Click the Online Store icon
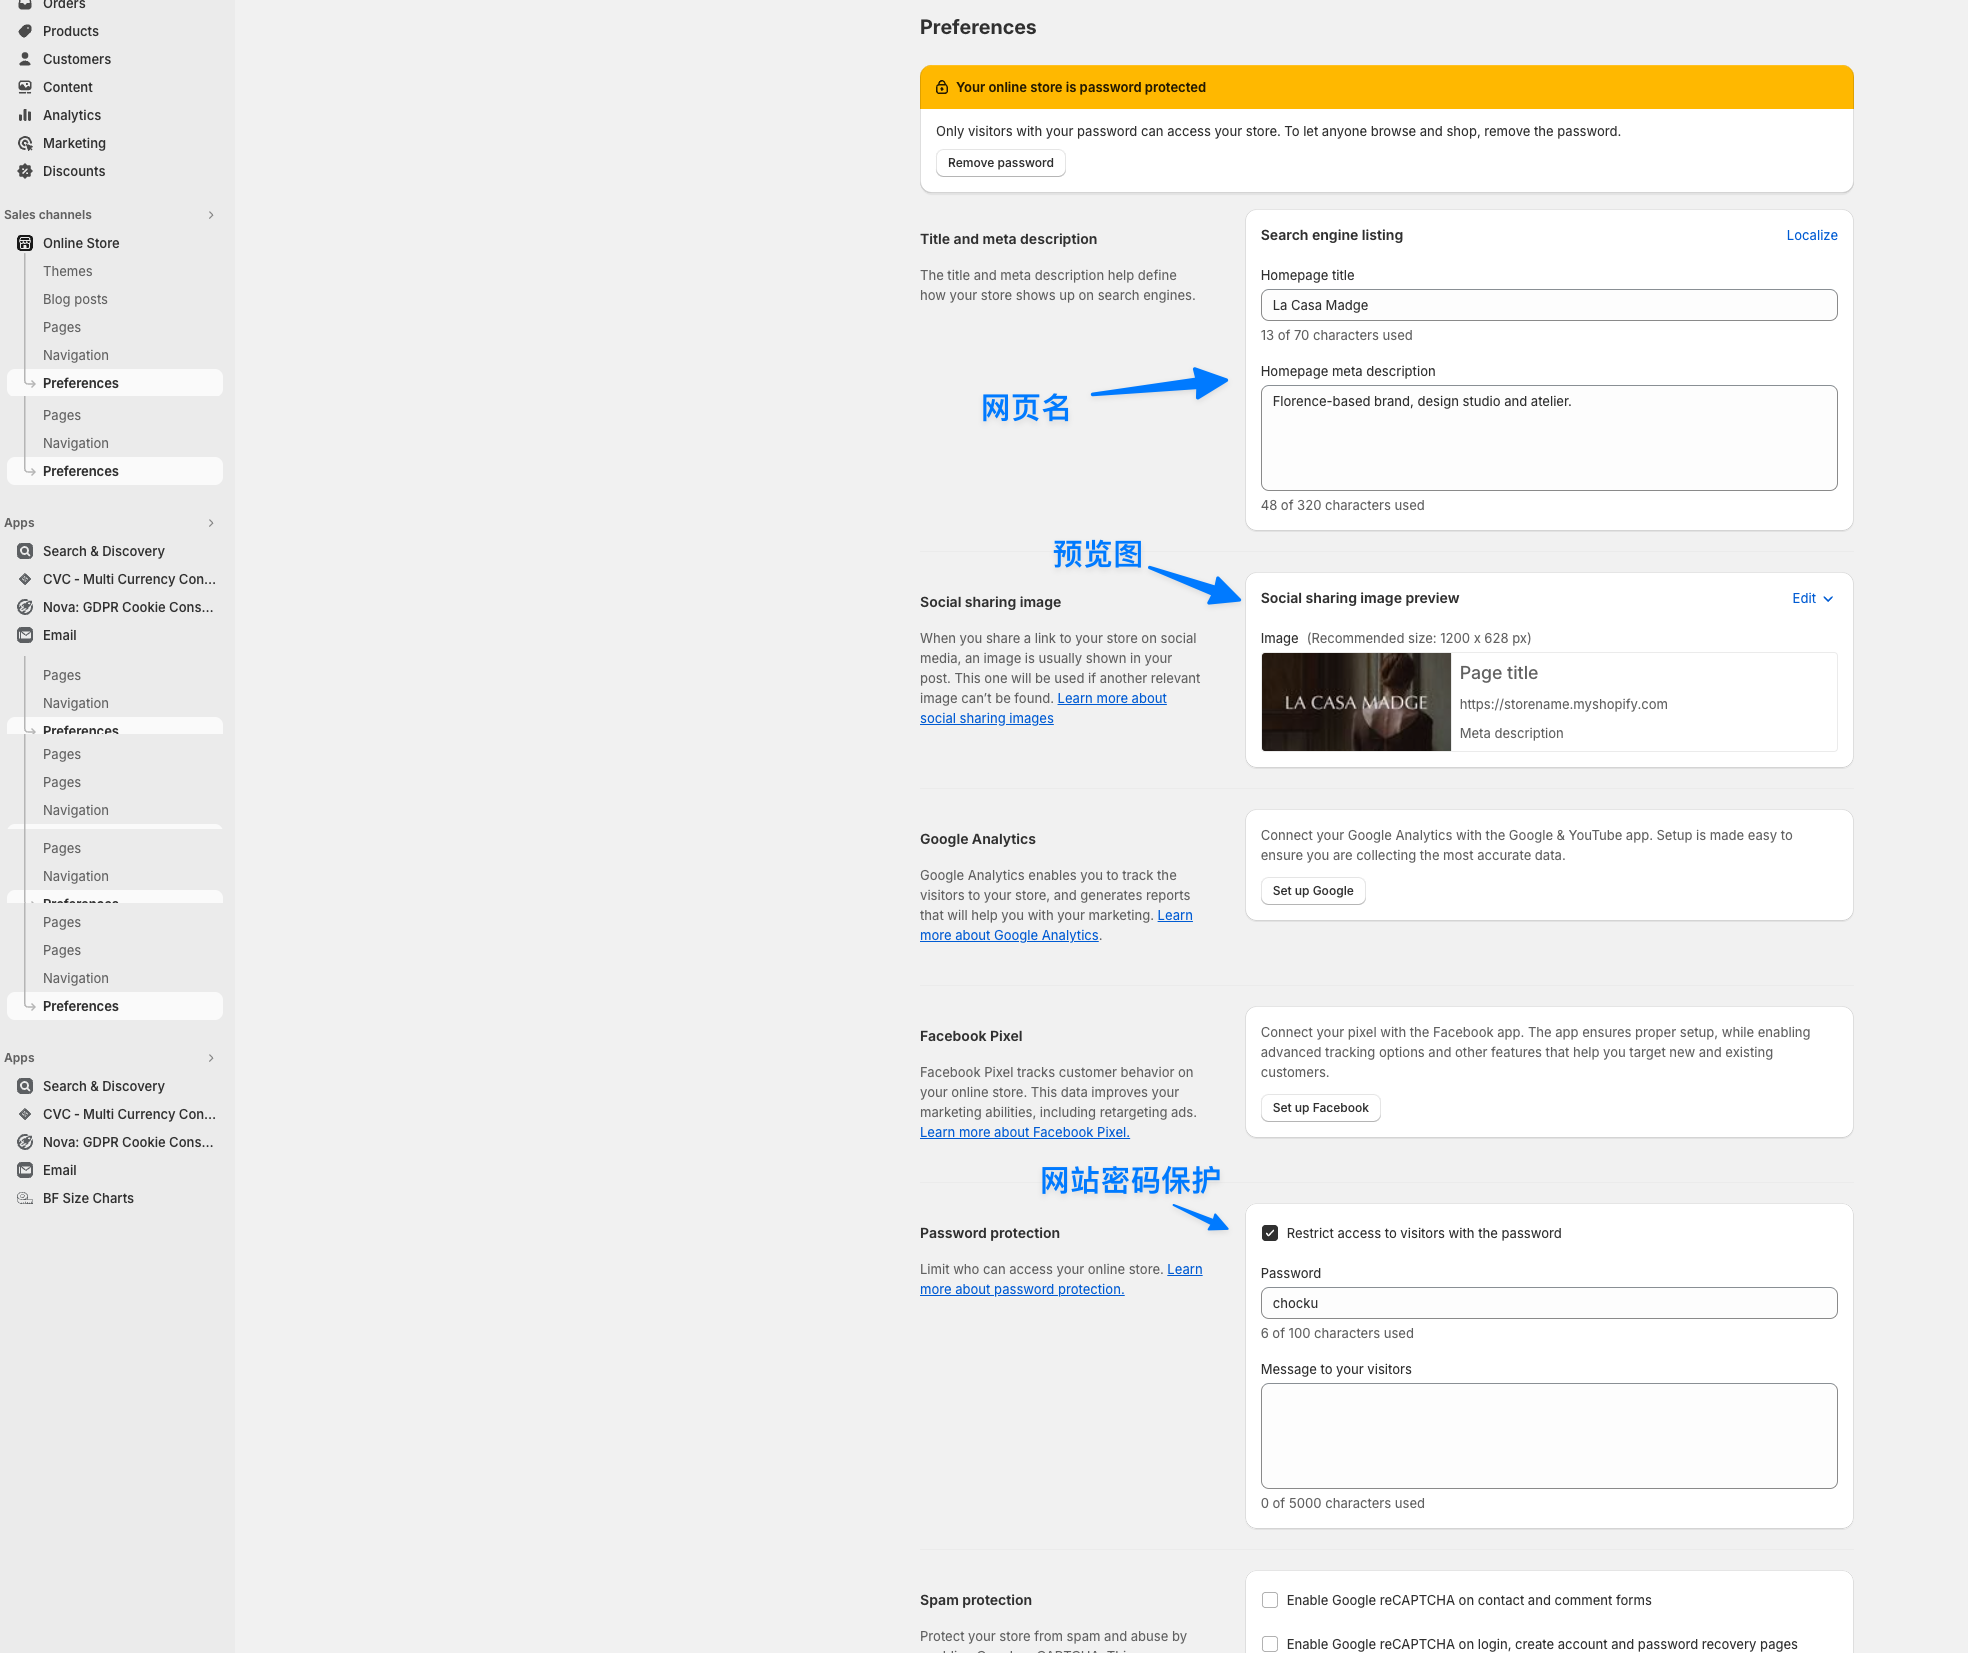The width and height of the screenshot is (1968, 1653). 25,243
